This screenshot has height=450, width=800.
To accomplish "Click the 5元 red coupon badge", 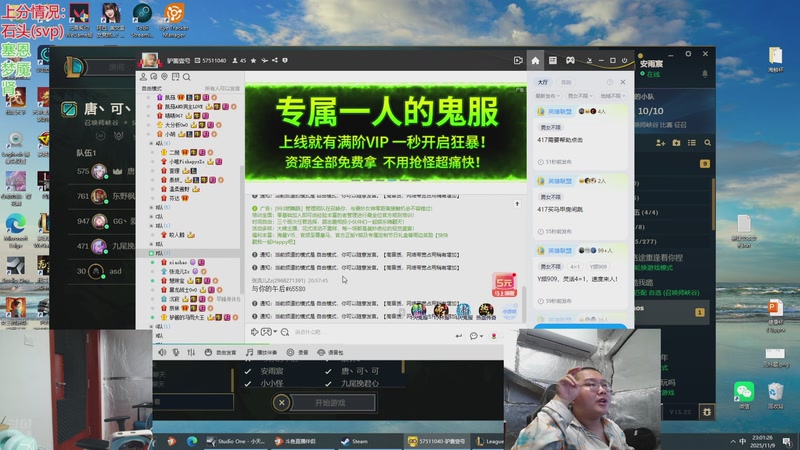I will [504, 284].
